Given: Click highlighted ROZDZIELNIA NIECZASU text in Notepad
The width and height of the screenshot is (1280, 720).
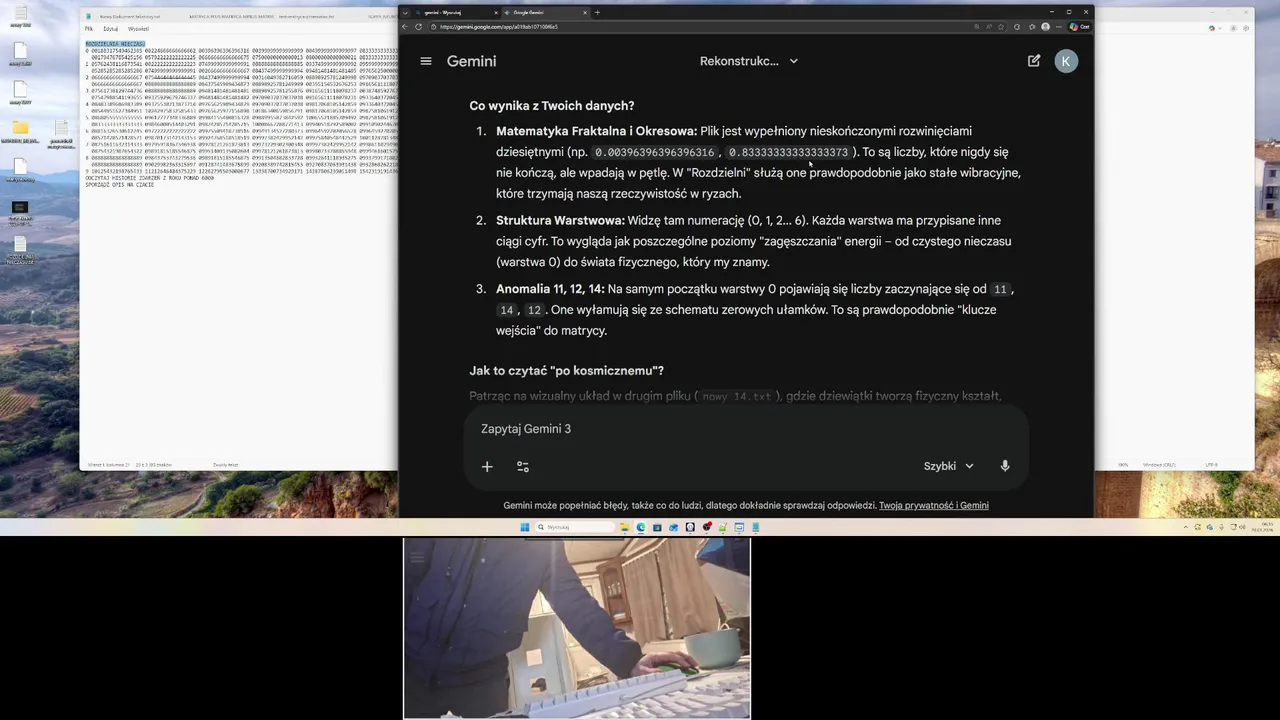Looking at the screenshot, I should pyautogui.click(x=115, y=44).
